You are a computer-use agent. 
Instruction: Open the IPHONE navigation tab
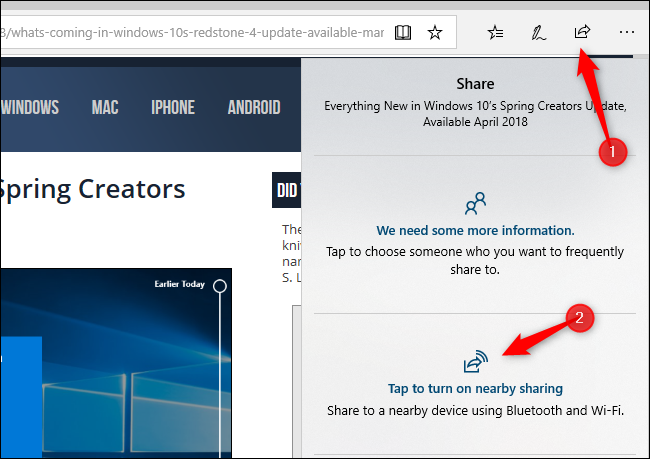coord(173,107)
